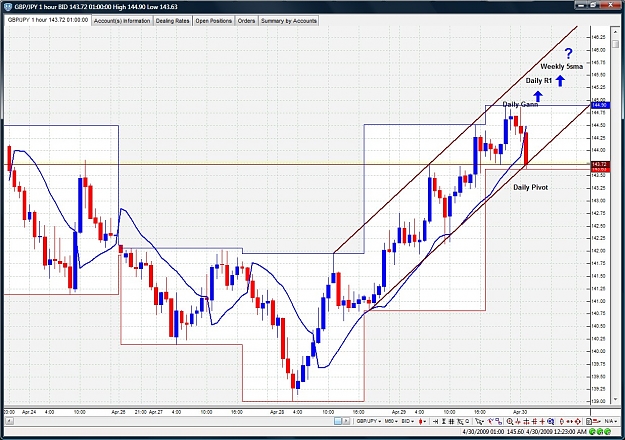Toggle the chart grid hash icon
This screenshot has height=440, width=625.
click(452, 421)
